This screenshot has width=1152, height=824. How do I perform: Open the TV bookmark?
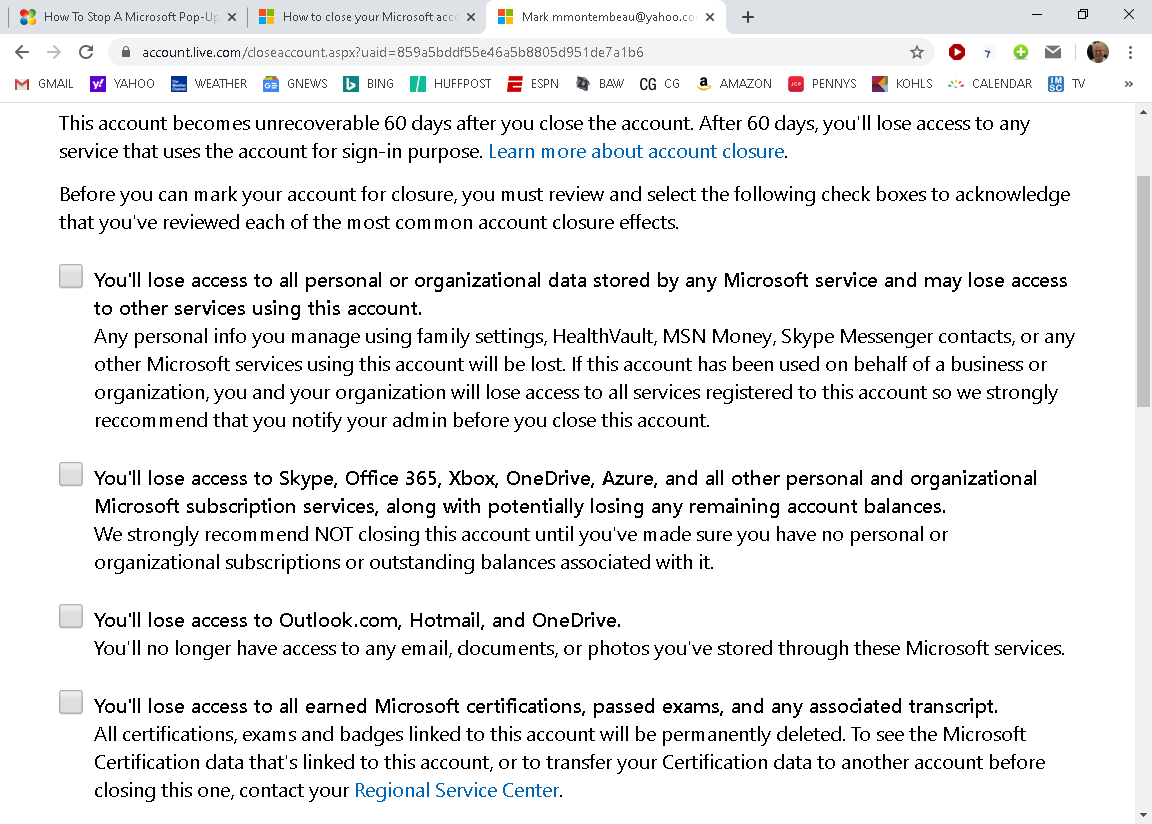point(1067,84)
